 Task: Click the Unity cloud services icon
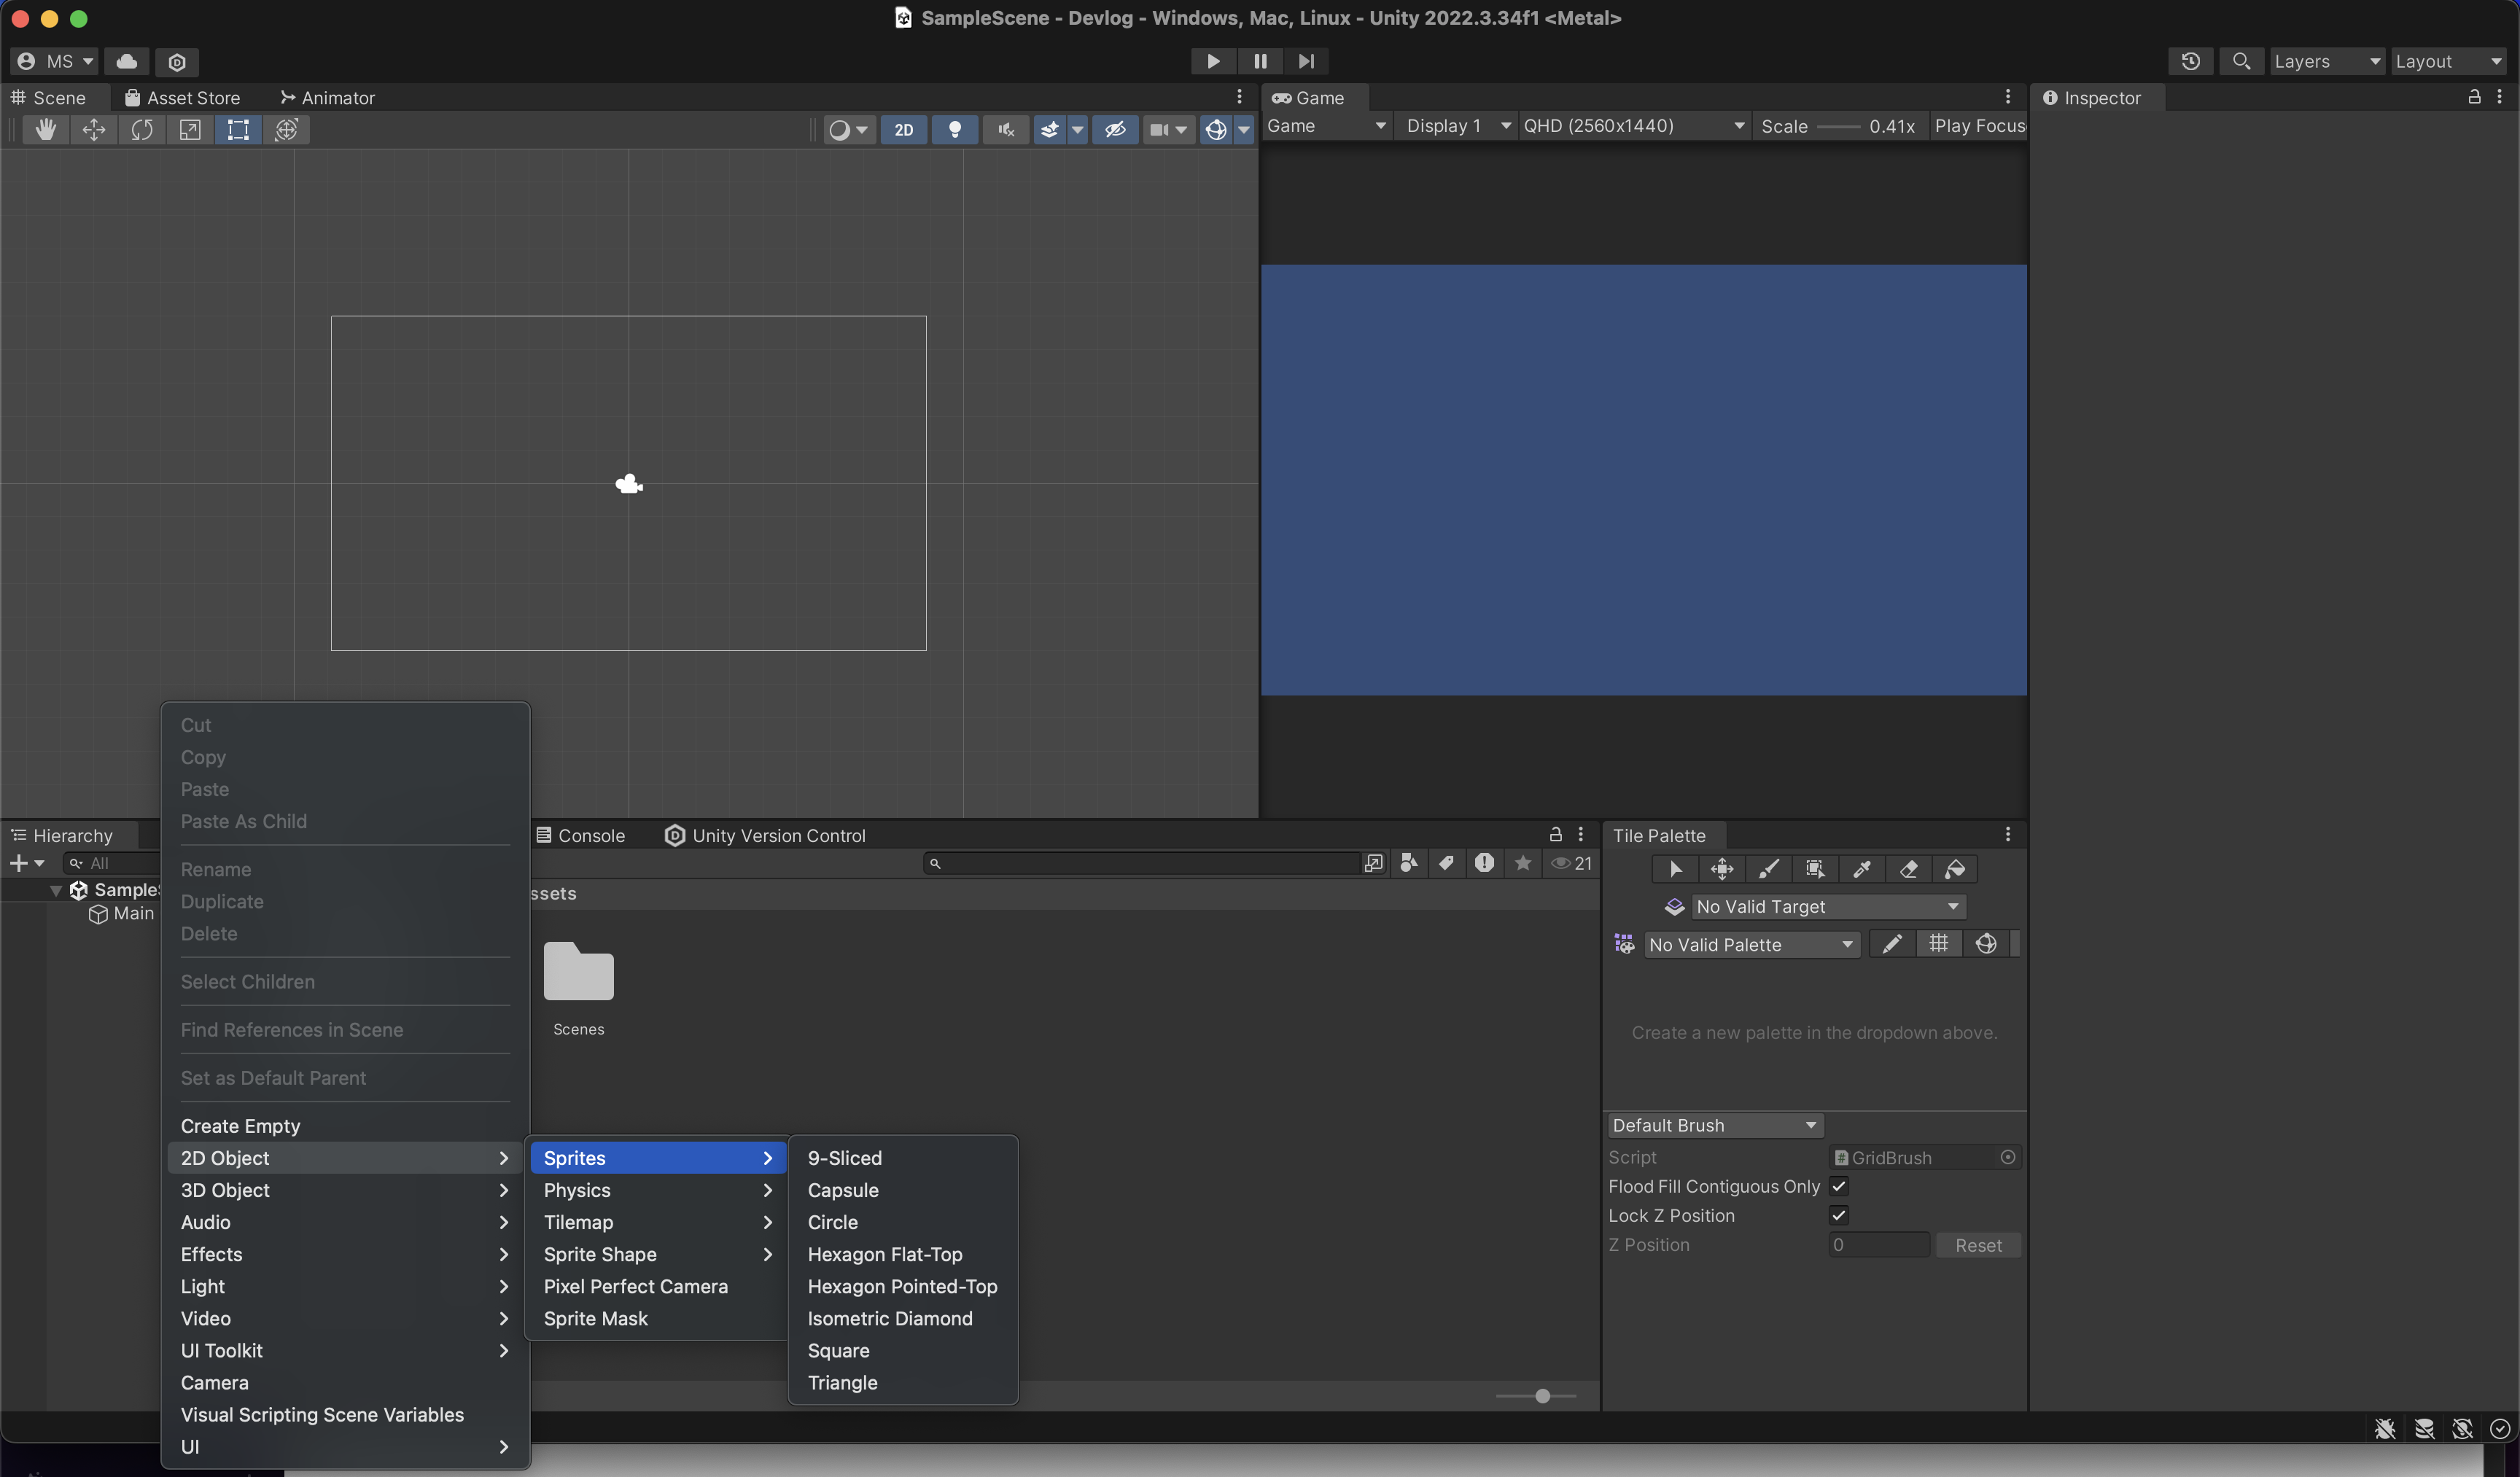[x=127, y=62]
